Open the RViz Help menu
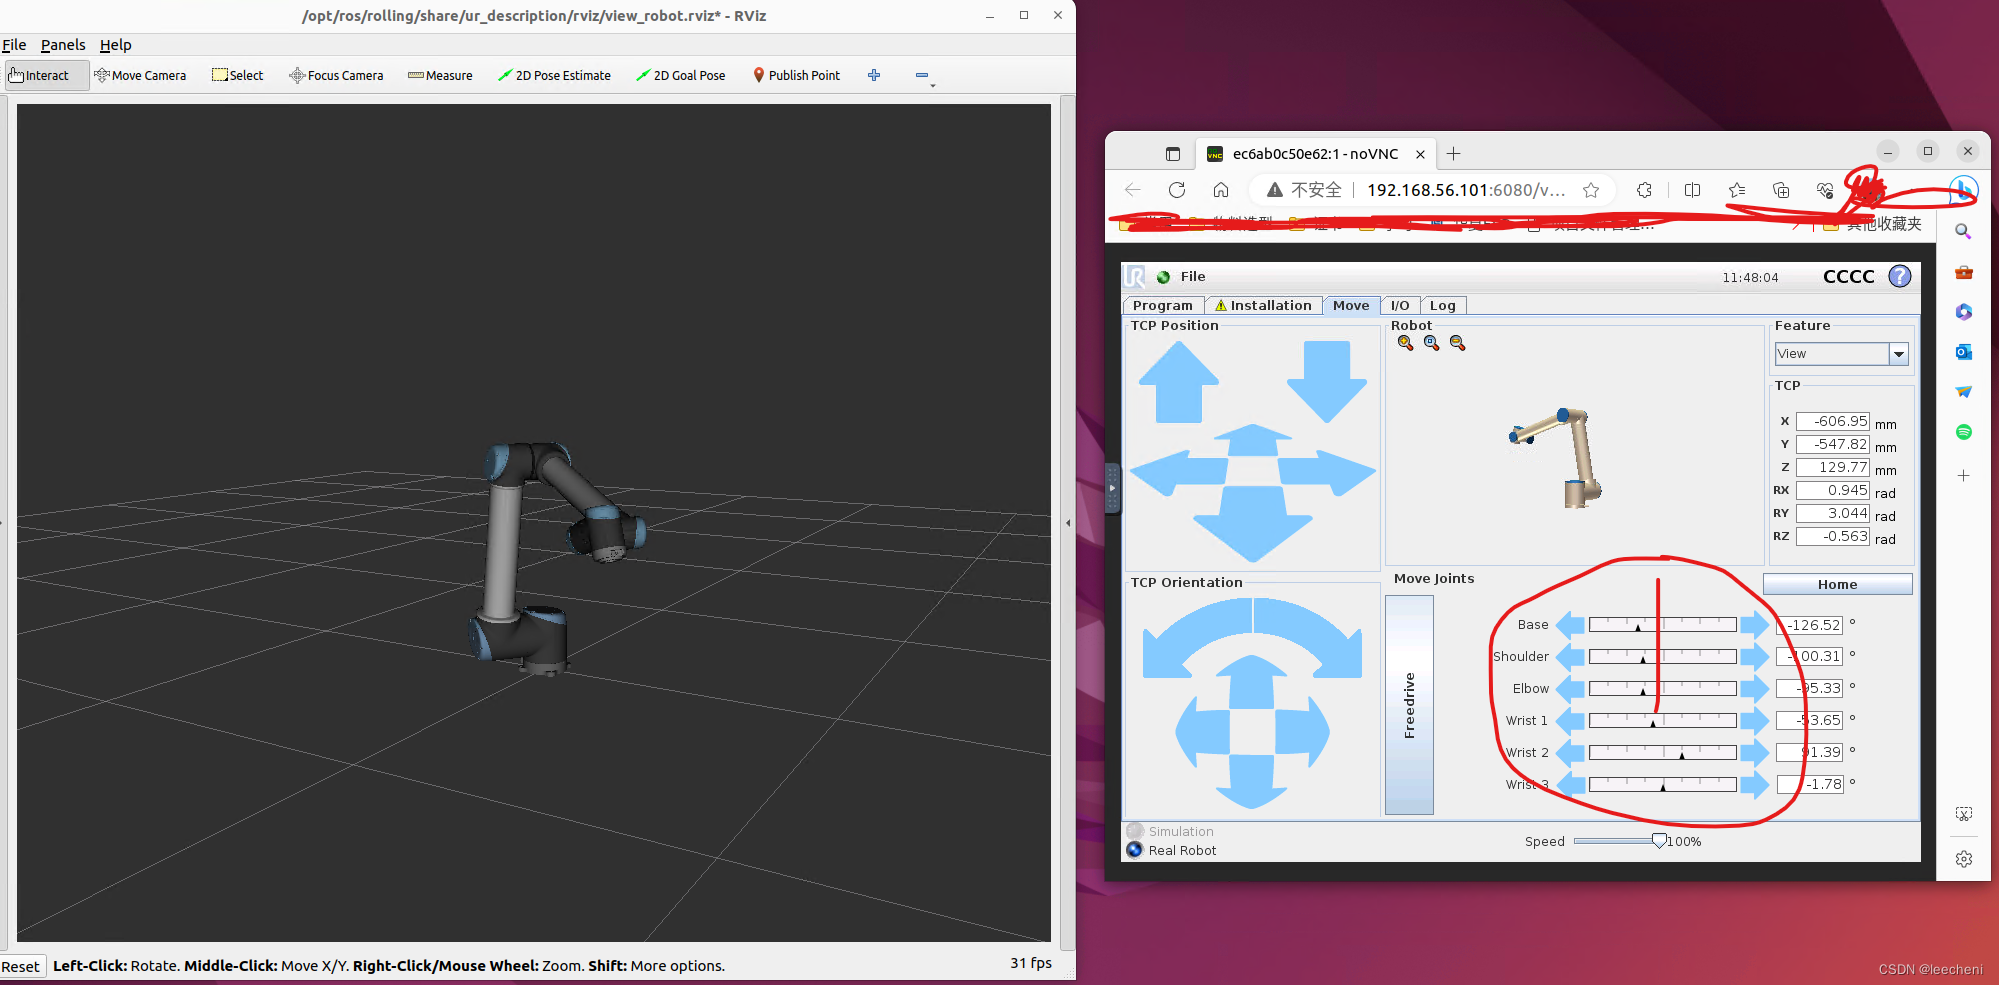The height and width of the screenshot is (985, 1999). pyautogui.click(x=115, y=45)
